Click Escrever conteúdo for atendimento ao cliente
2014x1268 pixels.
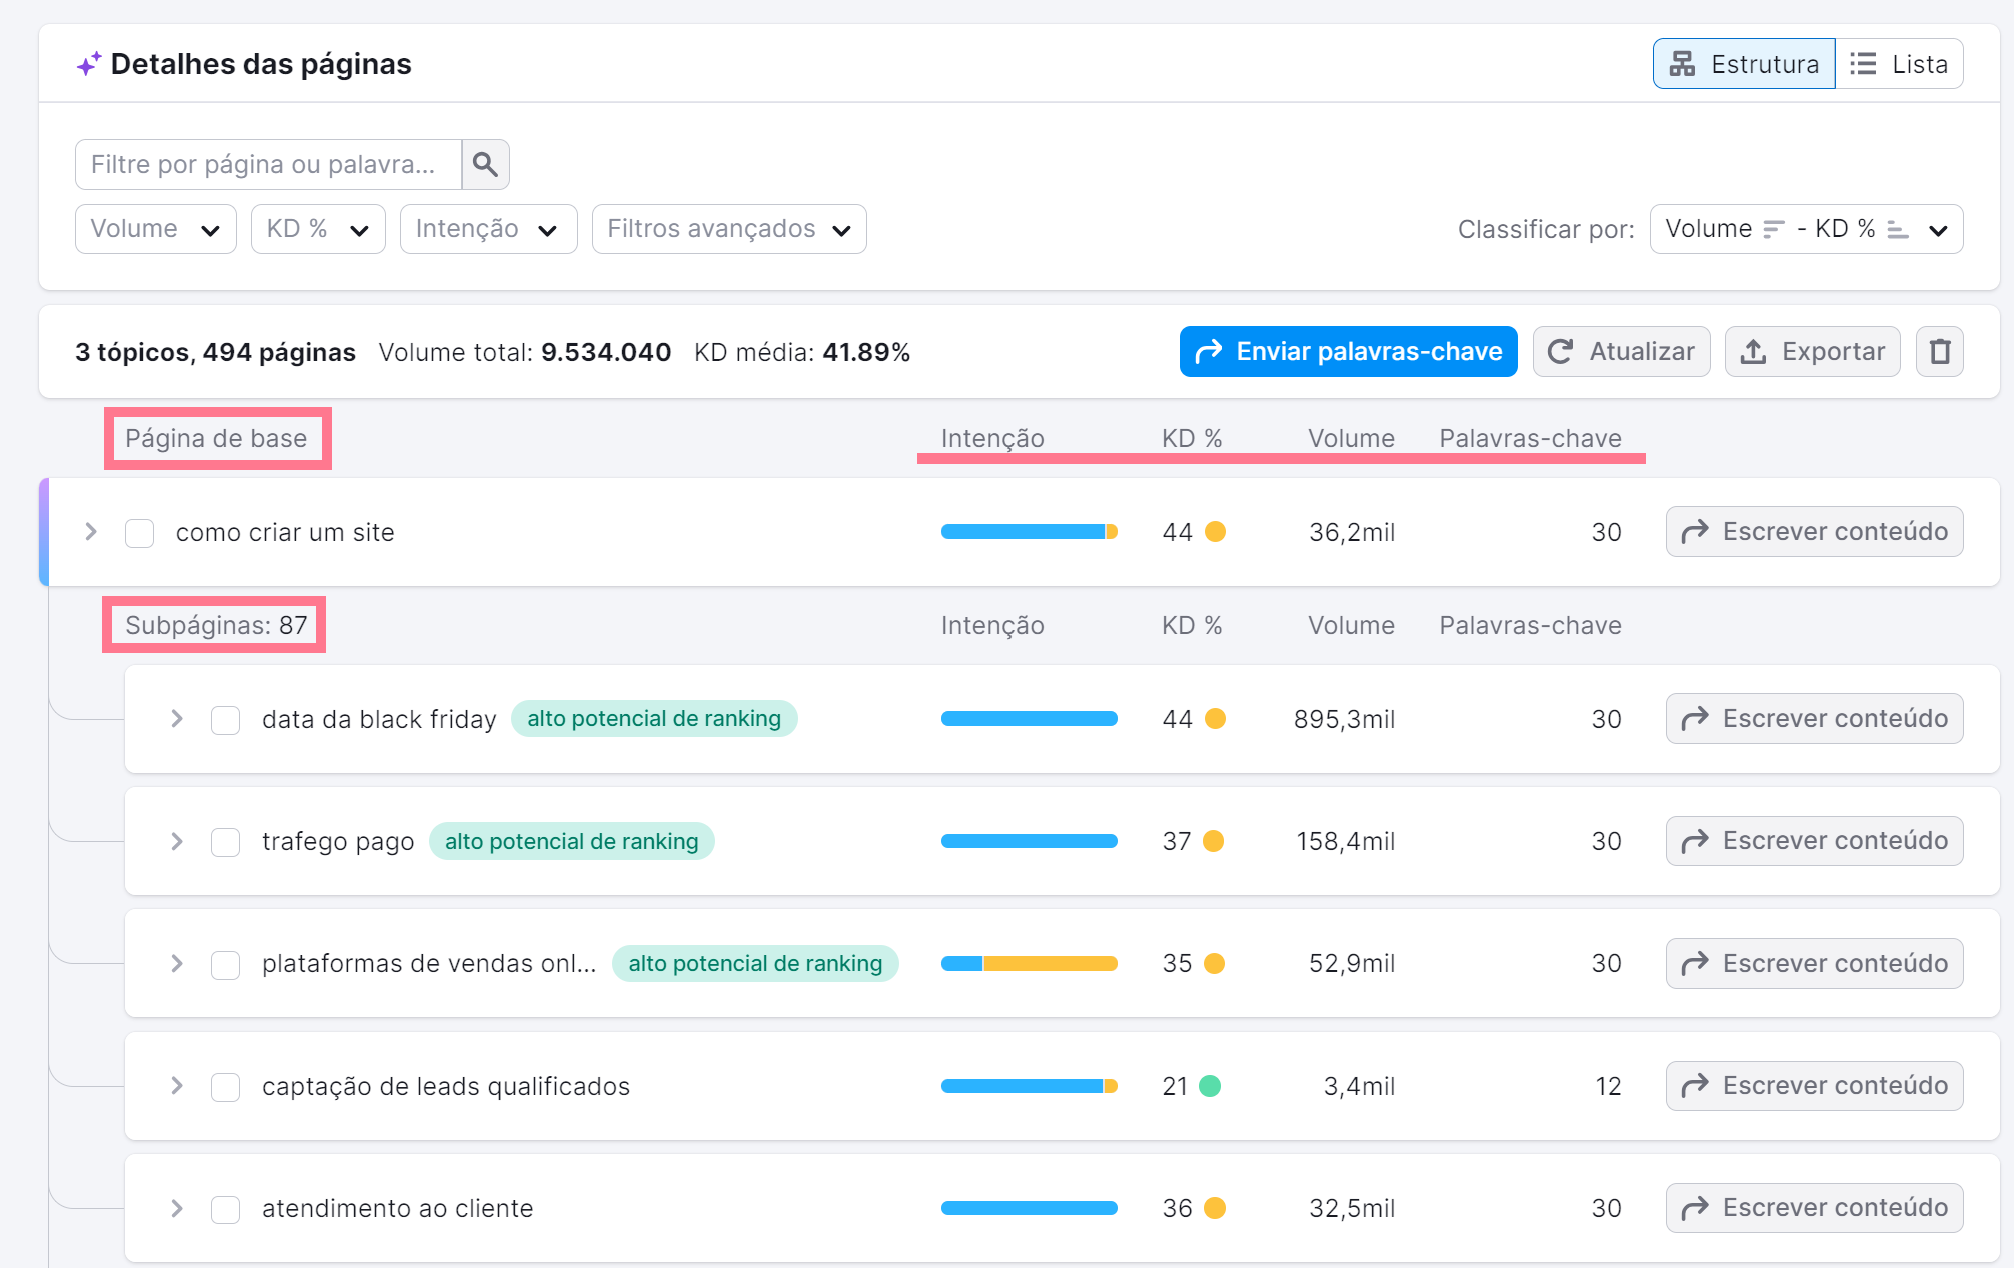1814,1208
